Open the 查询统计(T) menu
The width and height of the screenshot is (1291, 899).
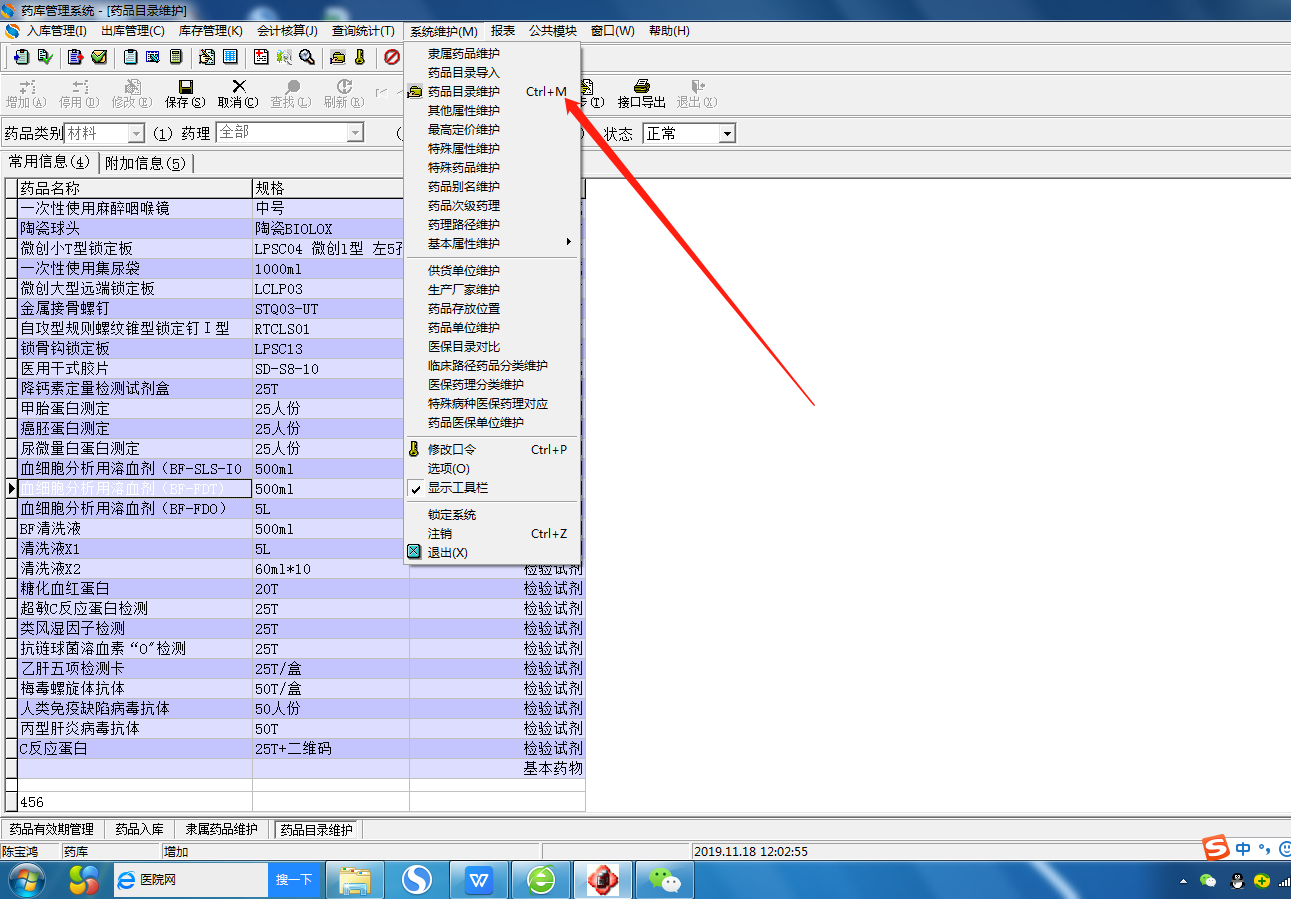point(363,31)
